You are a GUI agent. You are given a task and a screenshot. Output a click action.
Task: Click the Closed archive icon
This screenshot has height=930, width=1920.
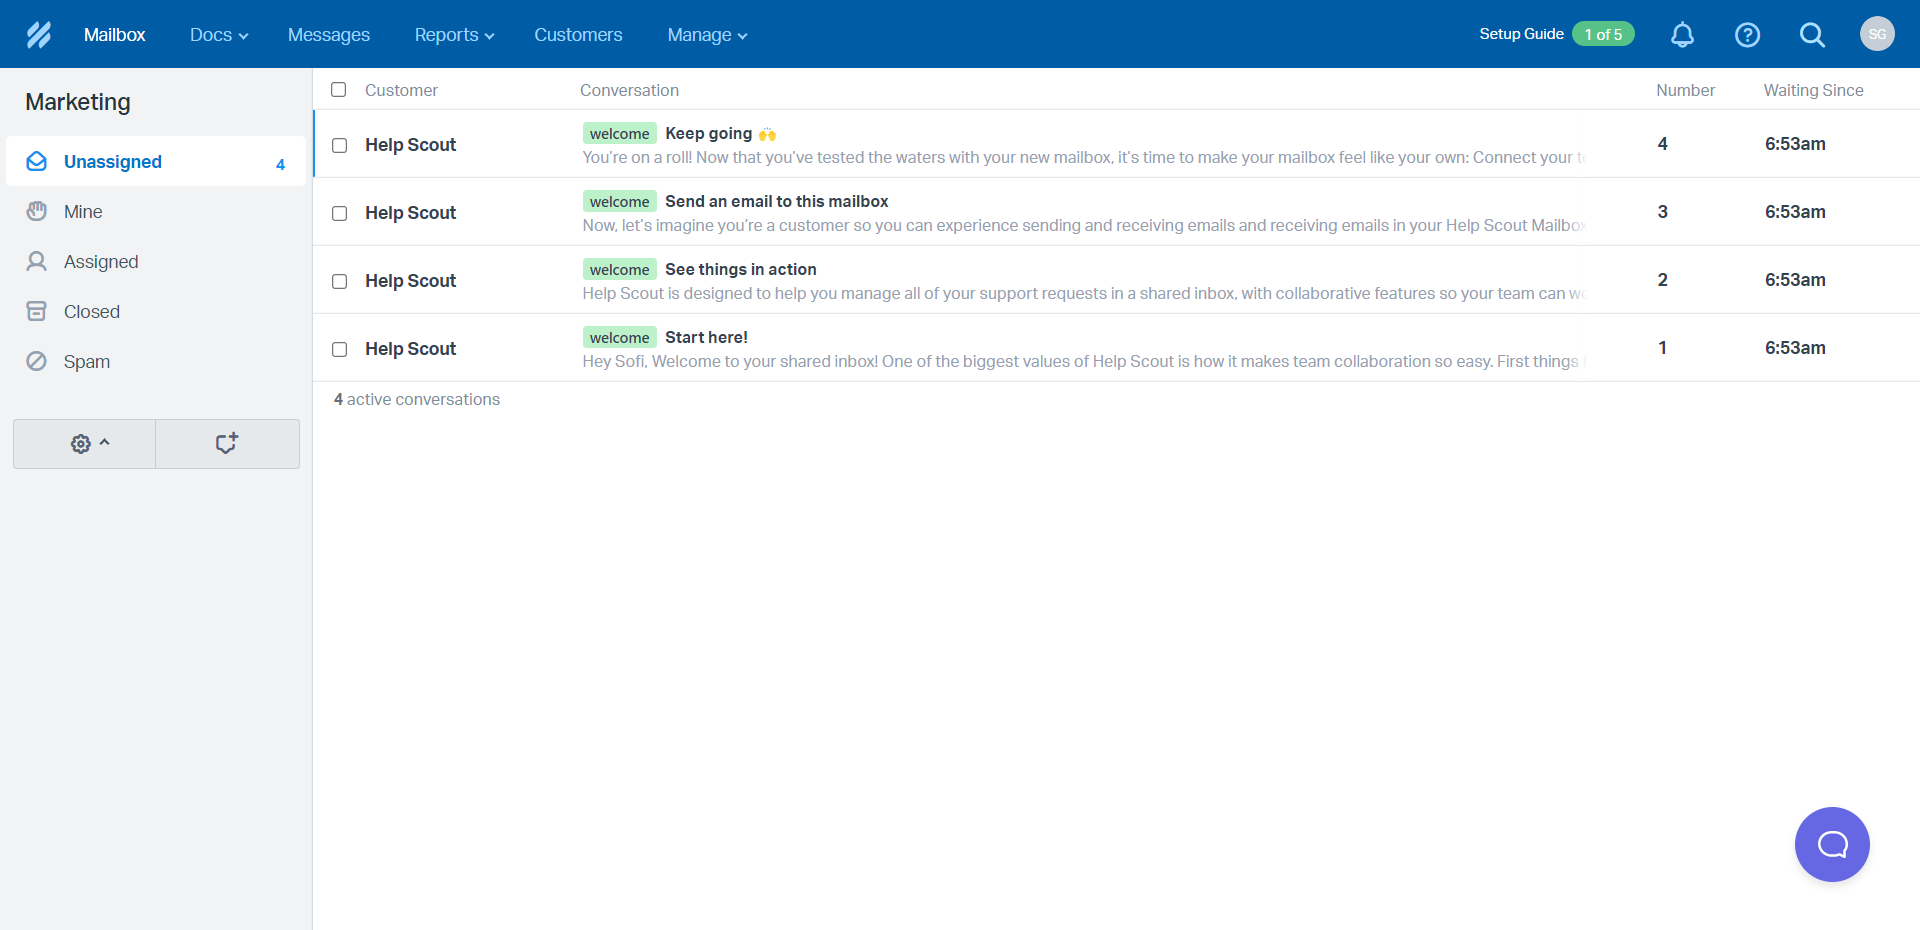click(37, 311)
